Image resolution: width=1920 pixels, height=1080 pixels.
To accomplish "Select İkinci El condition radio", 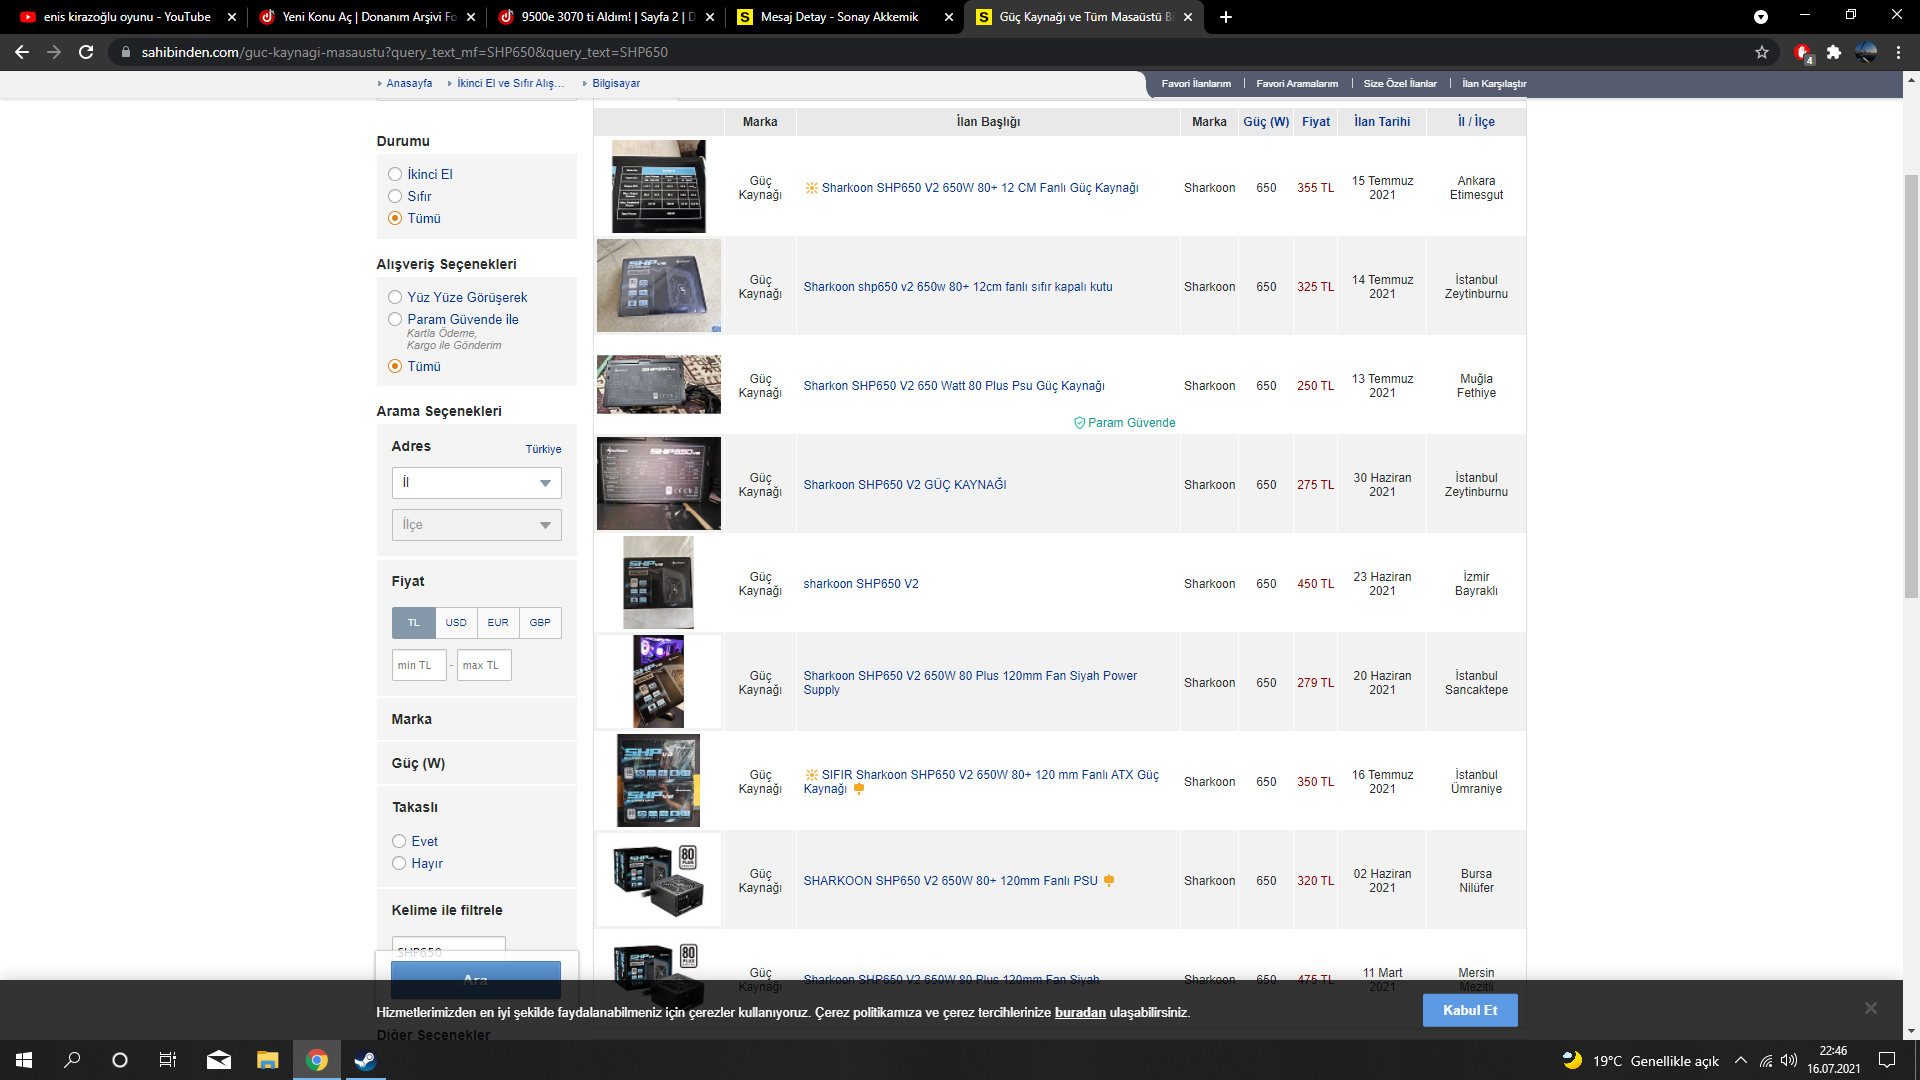I will click(x=395, y=174).
